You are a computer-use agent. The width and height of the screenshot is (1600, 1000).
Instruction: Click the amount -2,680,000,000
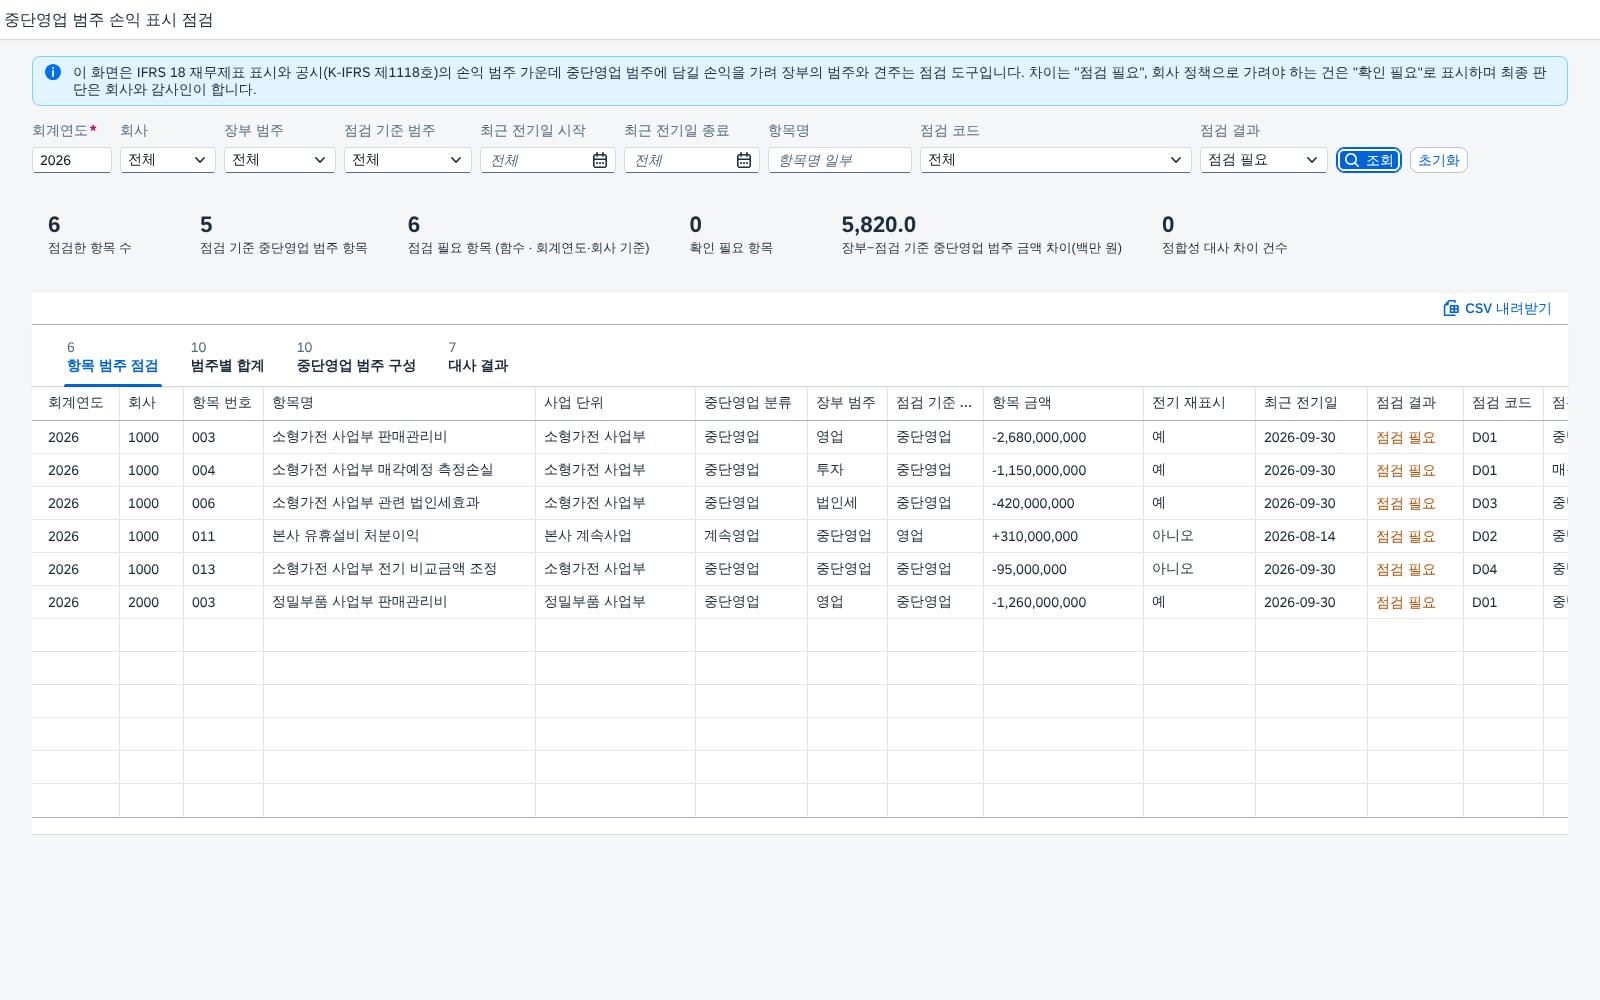[x=1039, y=437]
